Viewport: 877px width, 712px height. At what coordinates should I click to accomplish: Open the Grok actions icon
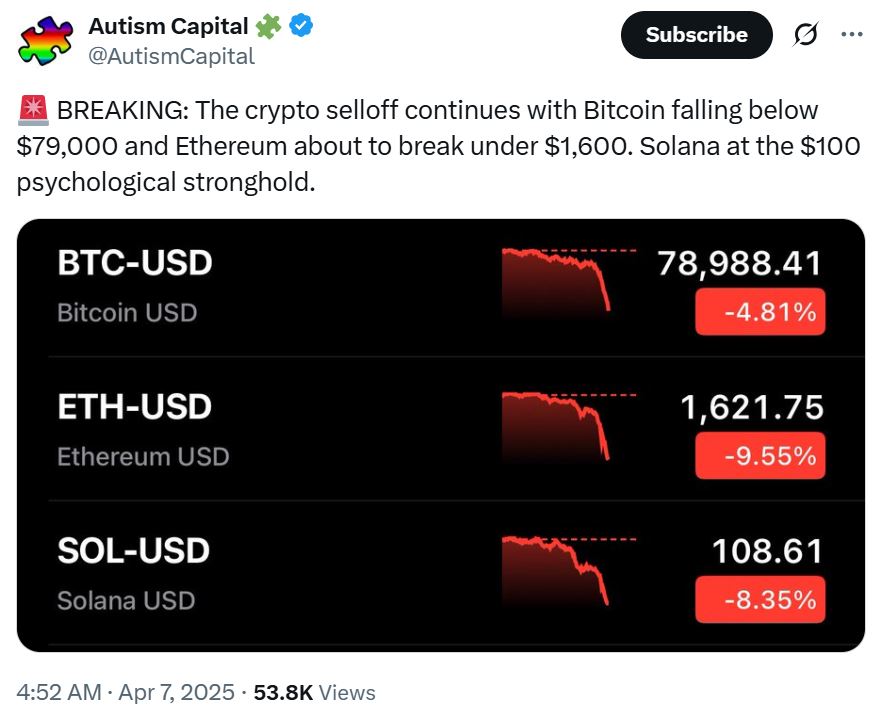[808, 35]
